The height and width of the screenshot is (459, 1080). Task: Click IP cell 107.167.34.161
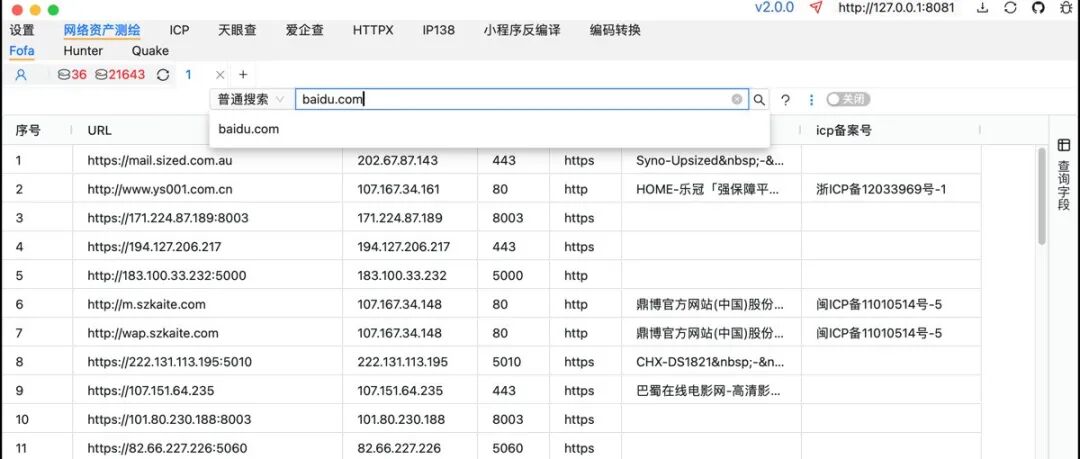click(x=398, y=189)
